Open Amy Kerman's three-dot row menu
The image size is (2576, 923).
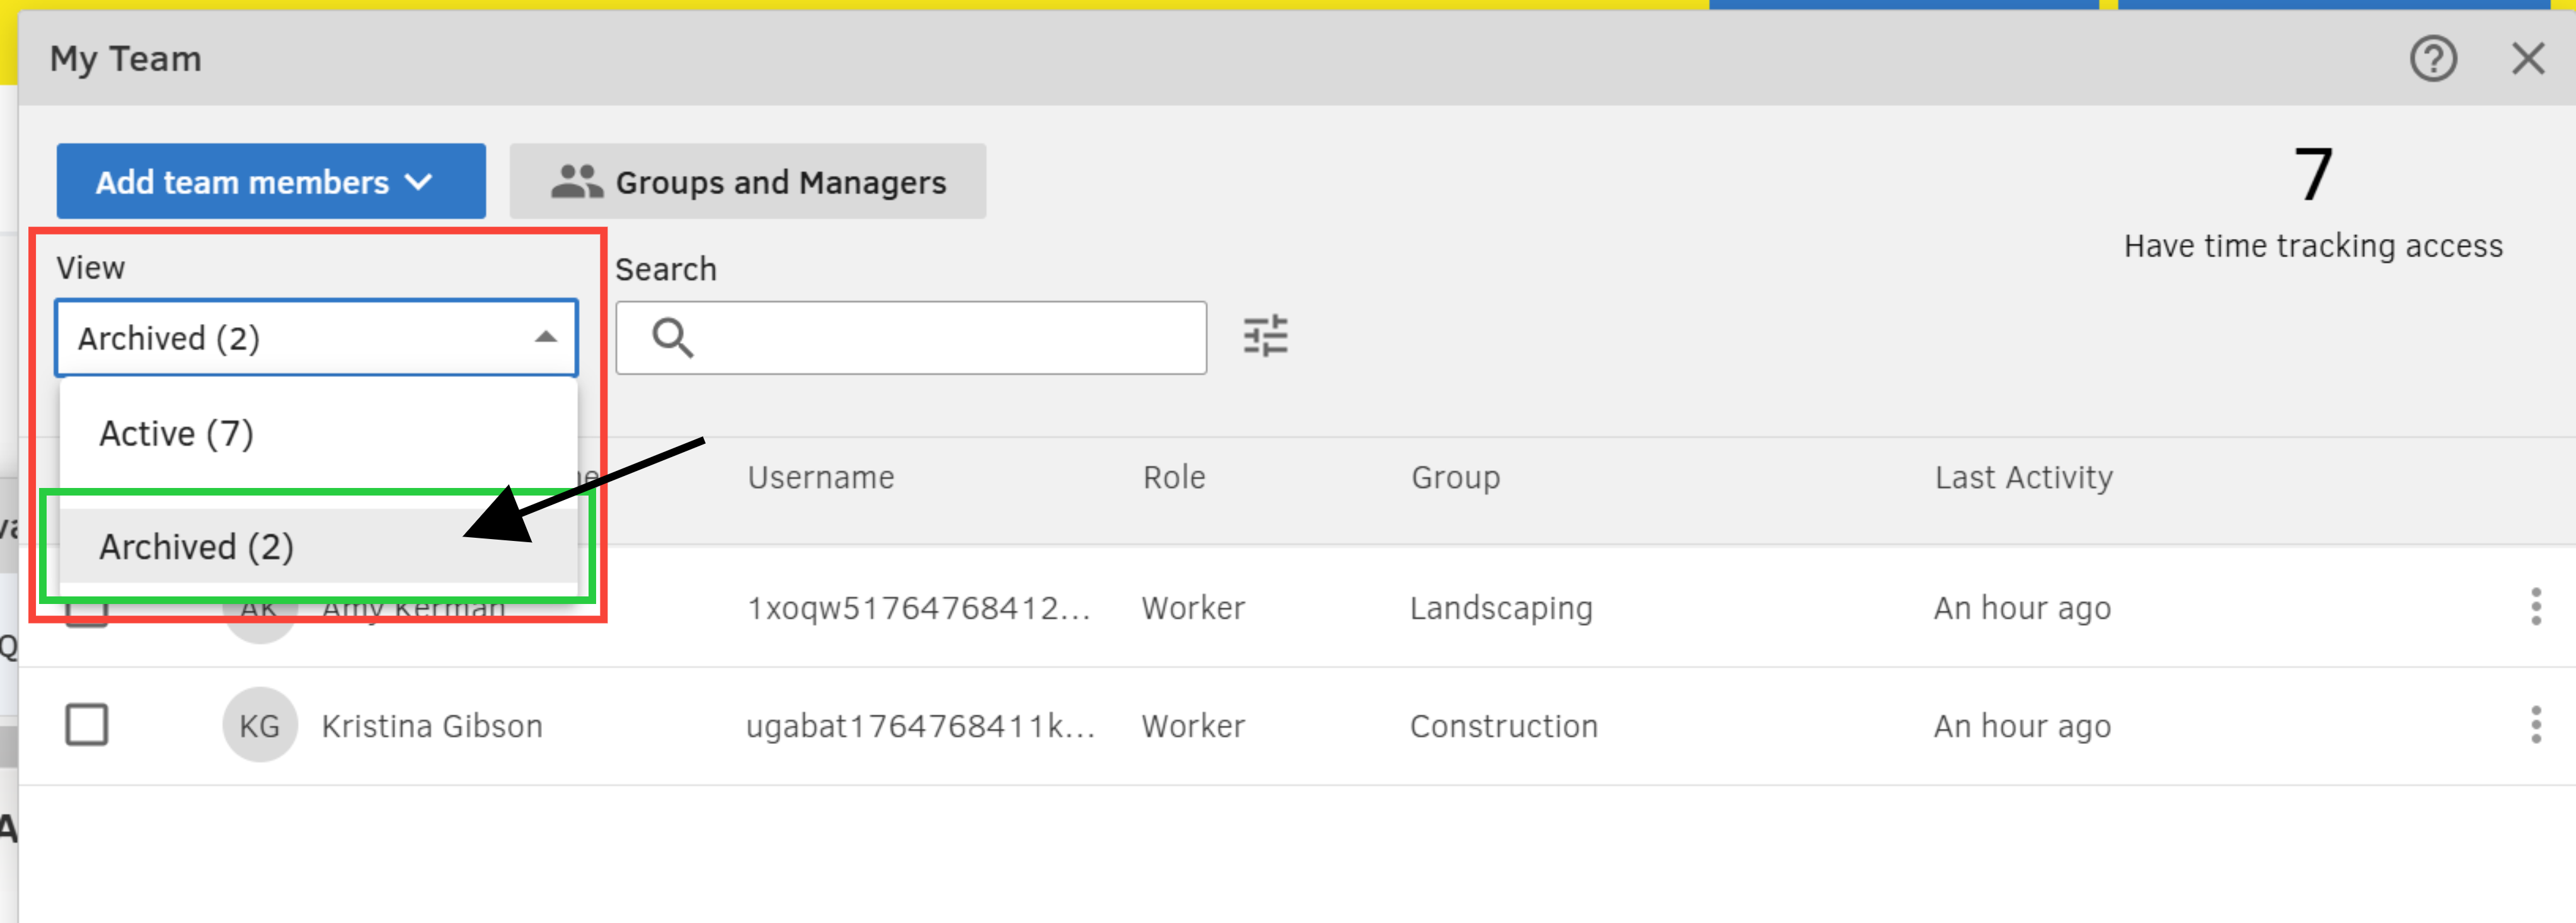[2535, 607]
